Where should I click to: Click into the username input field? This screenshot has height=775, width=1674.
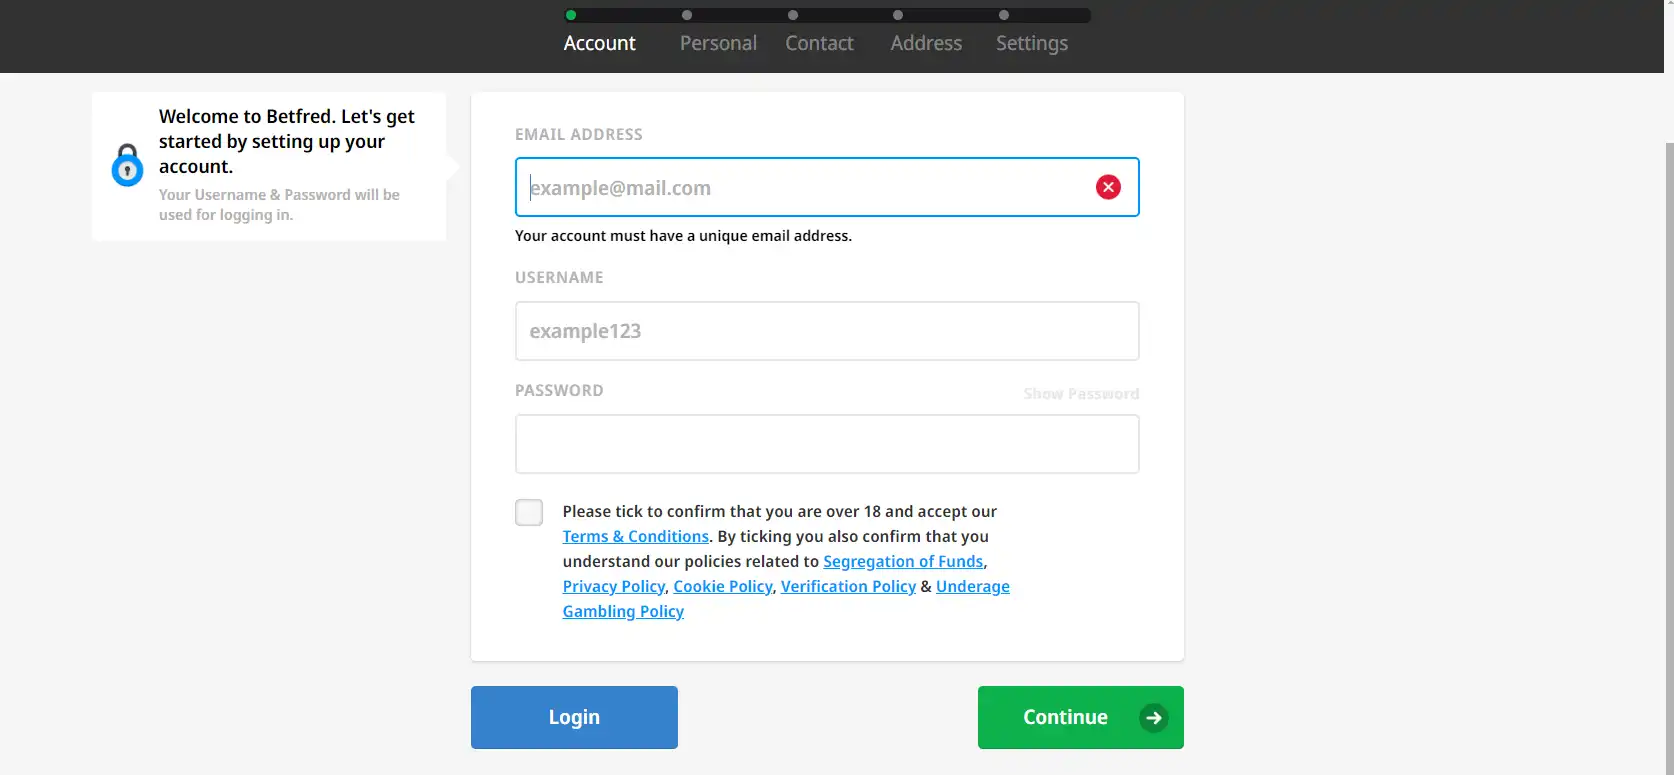(x=827, y=331)
